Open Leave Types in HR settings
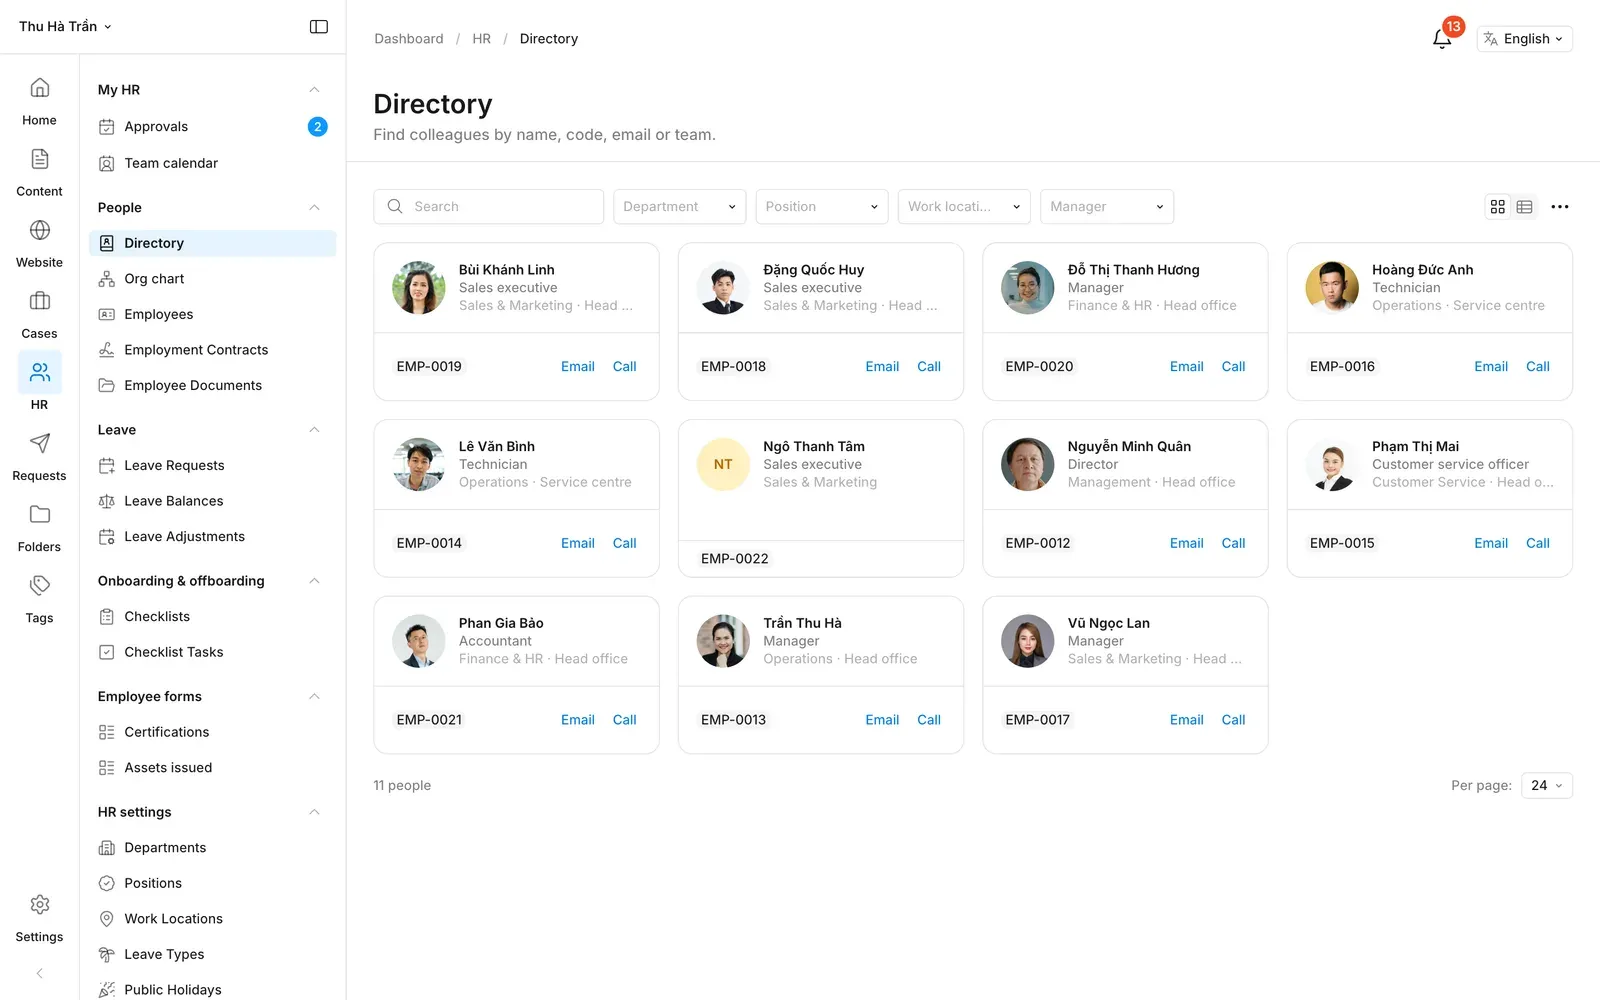 (212, 954)
